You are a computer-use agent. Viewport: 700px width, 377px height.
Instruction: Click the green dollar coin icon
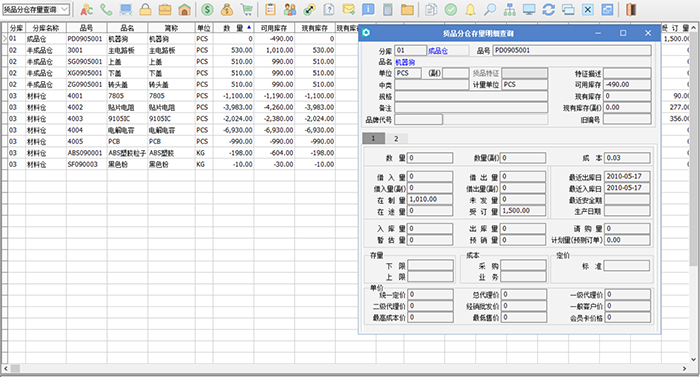207,9
